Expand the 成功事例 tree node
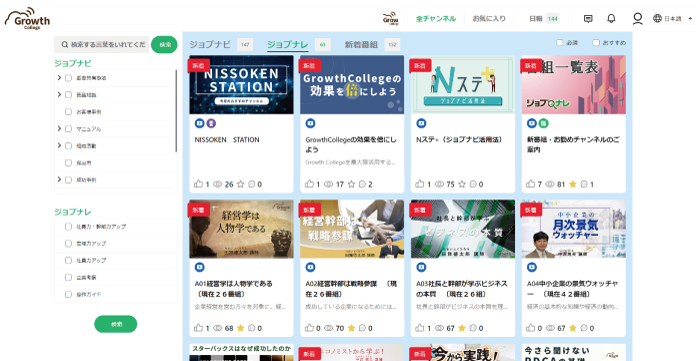Viewport: 700px width, 361px height. tap(59, 179)
